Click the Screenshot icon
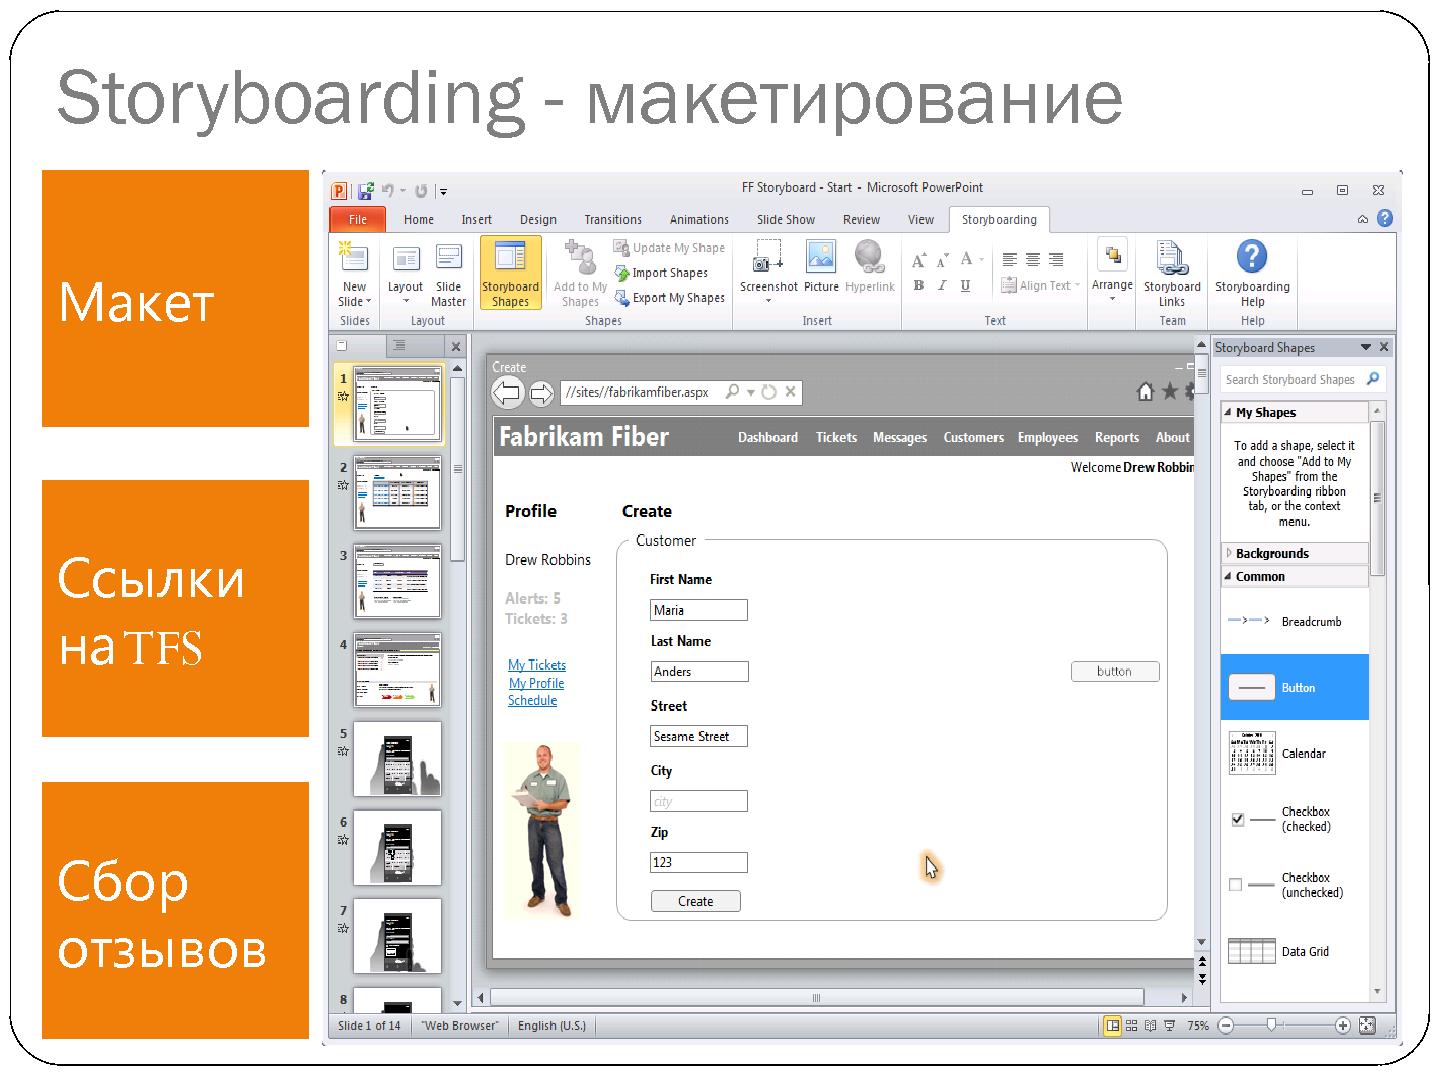This screenshot has width=1440, height=1080. point(768,257)
